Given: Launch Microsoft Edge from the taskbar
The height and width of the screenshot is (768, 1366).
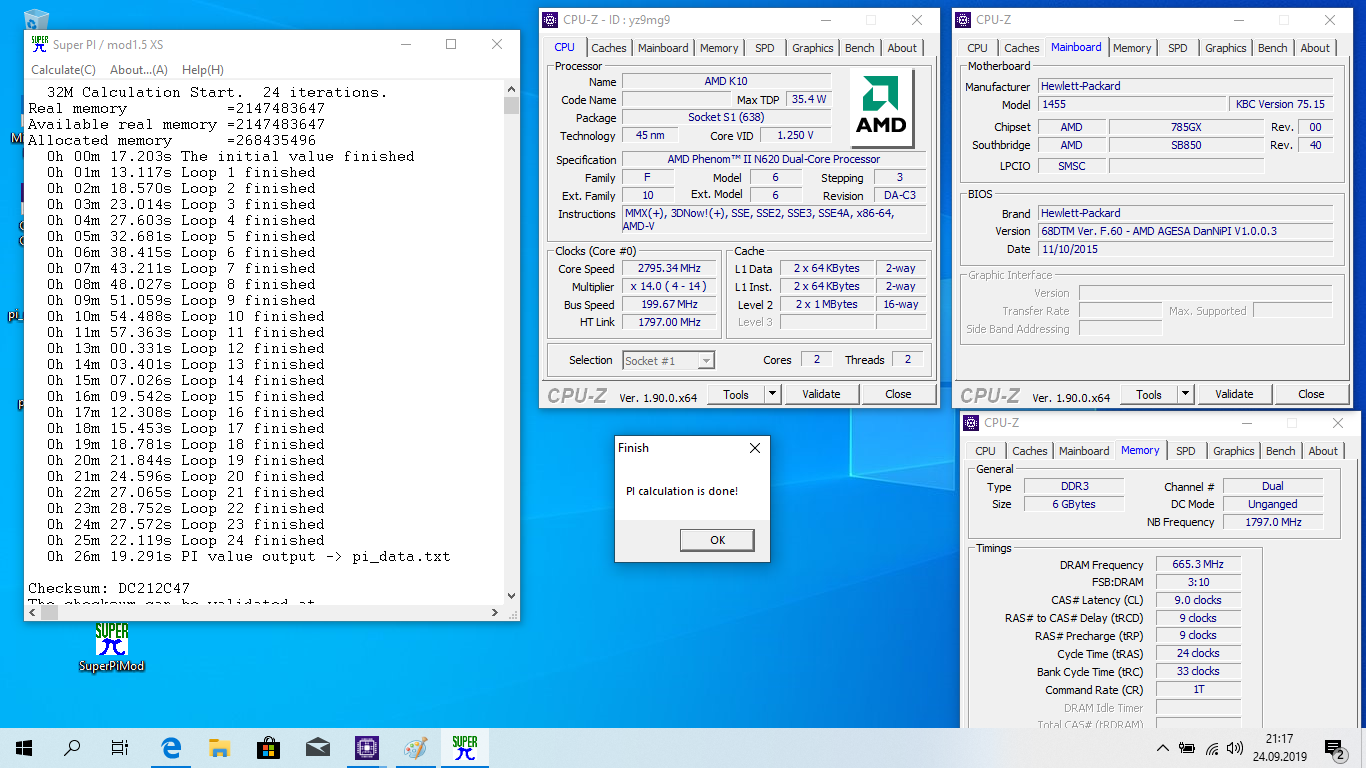Looking at the screenshot, I should tap(172, 747).
